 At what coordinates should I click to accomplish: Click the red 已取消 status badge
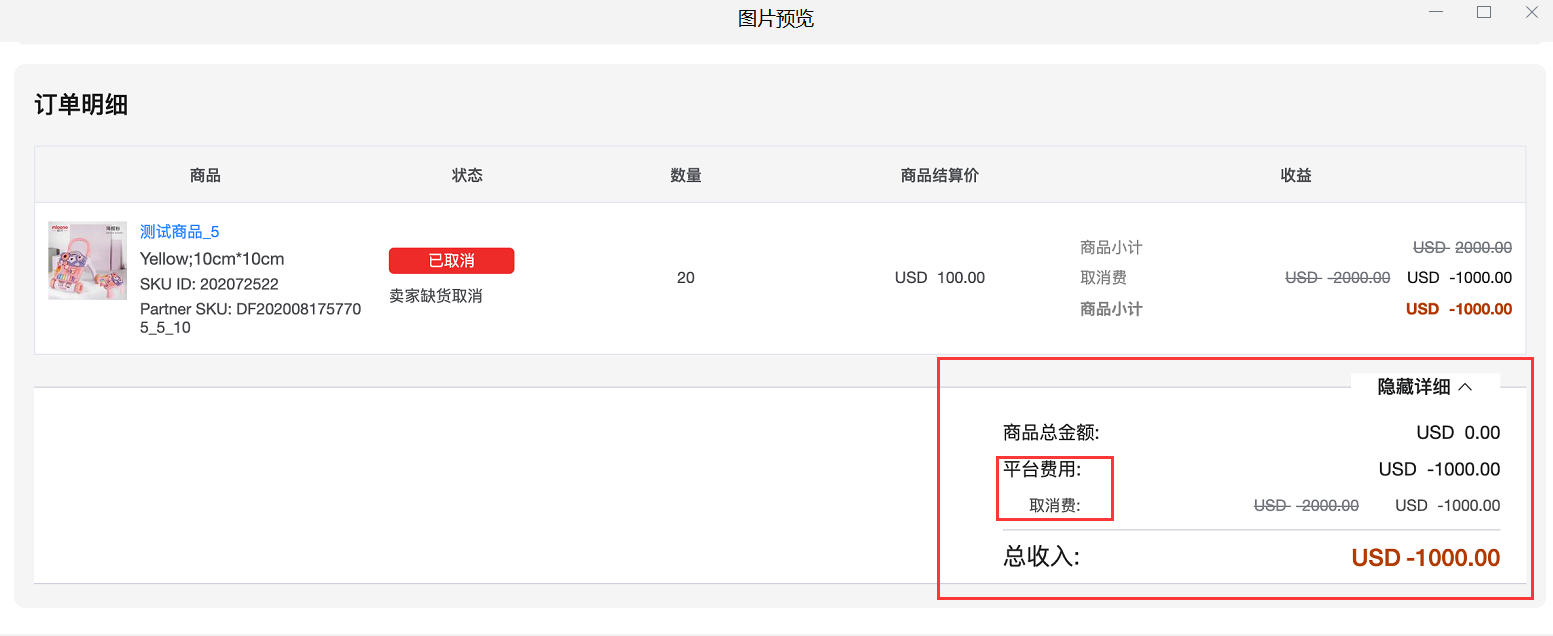451,260
